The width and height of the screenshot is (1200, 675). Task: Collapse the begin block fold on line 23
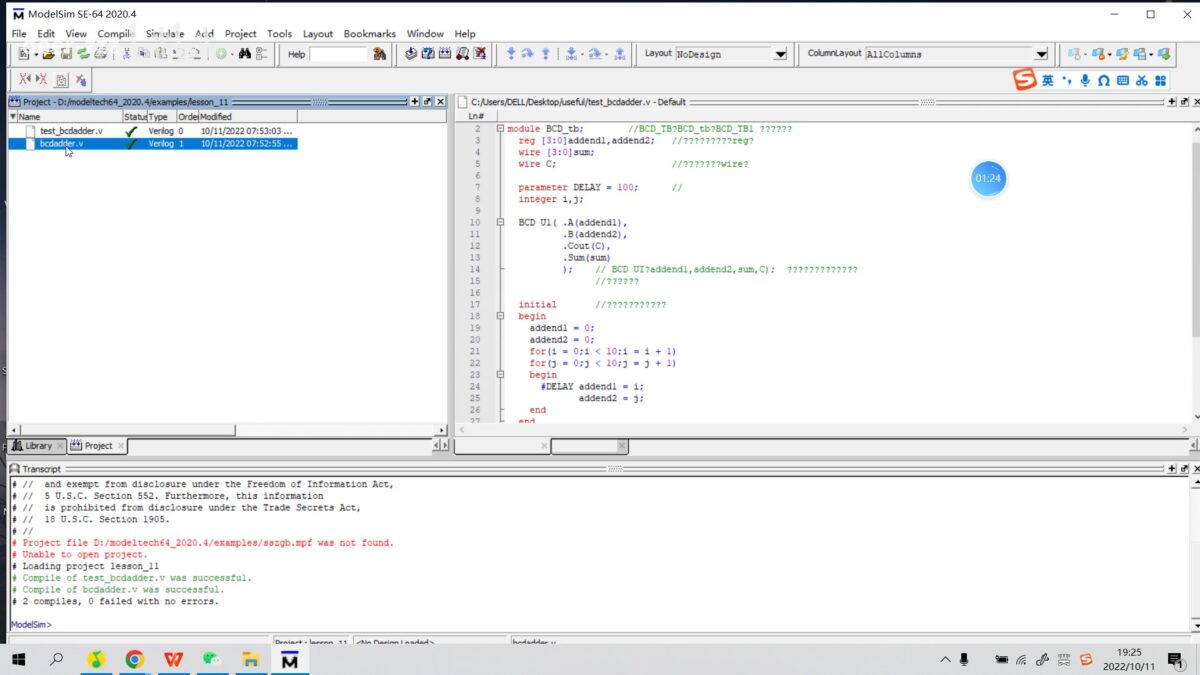click(x=500, y=375)
